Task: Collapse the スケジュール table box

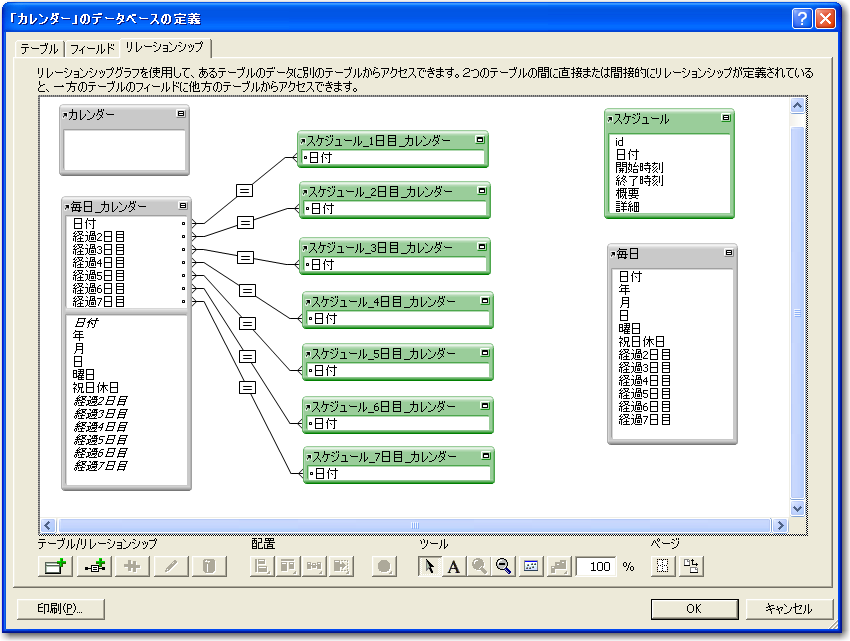Action: pos(726,117)
